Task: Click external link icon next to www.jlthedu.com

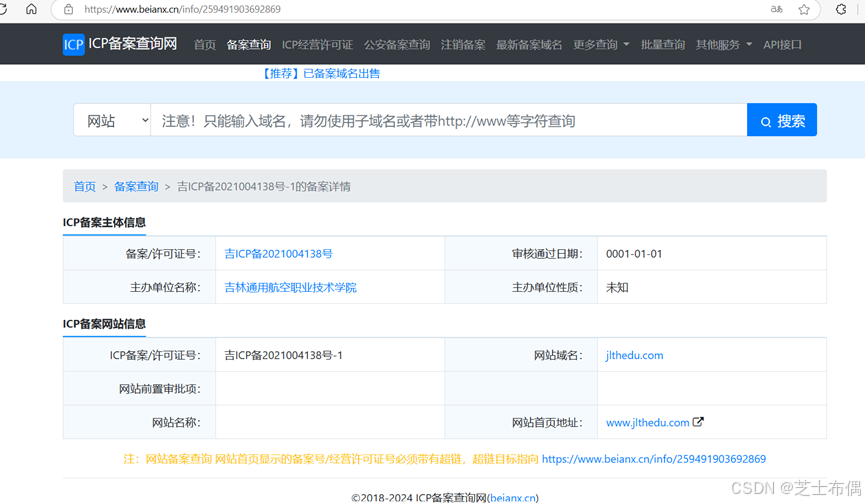Action: click(x=698, y=422)
